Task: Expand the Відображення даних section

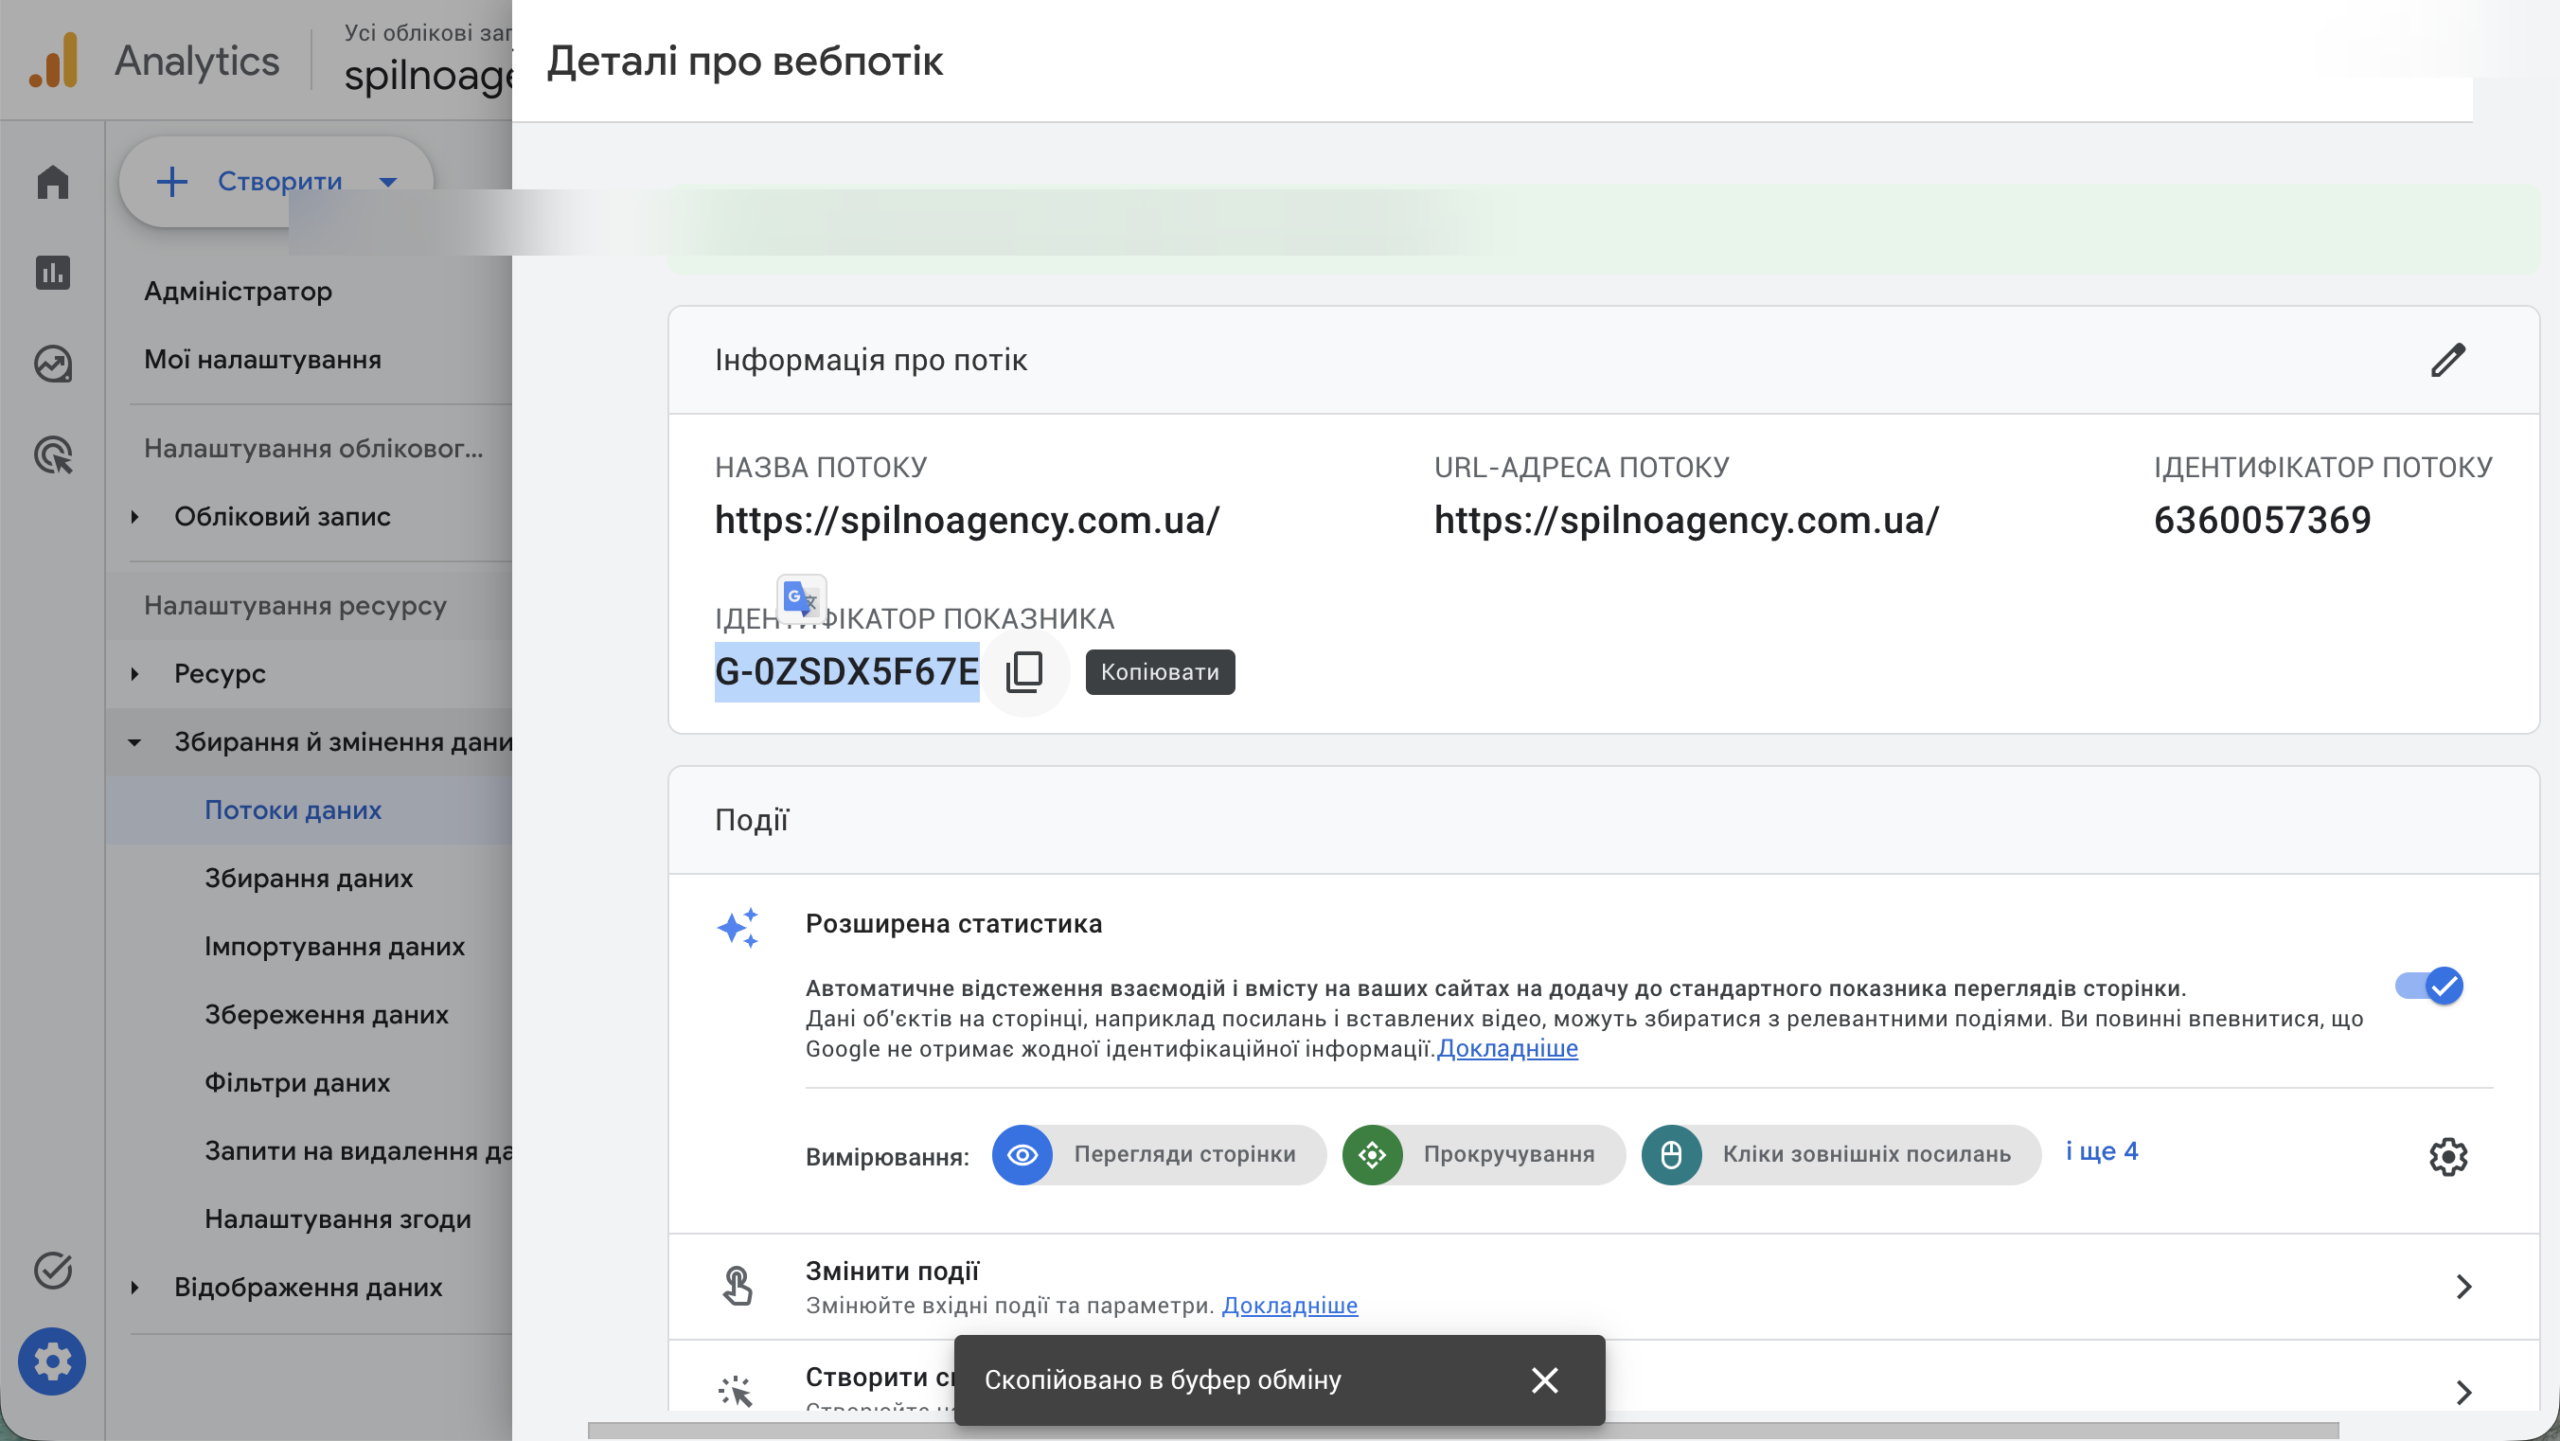Action: [135, 1287]
